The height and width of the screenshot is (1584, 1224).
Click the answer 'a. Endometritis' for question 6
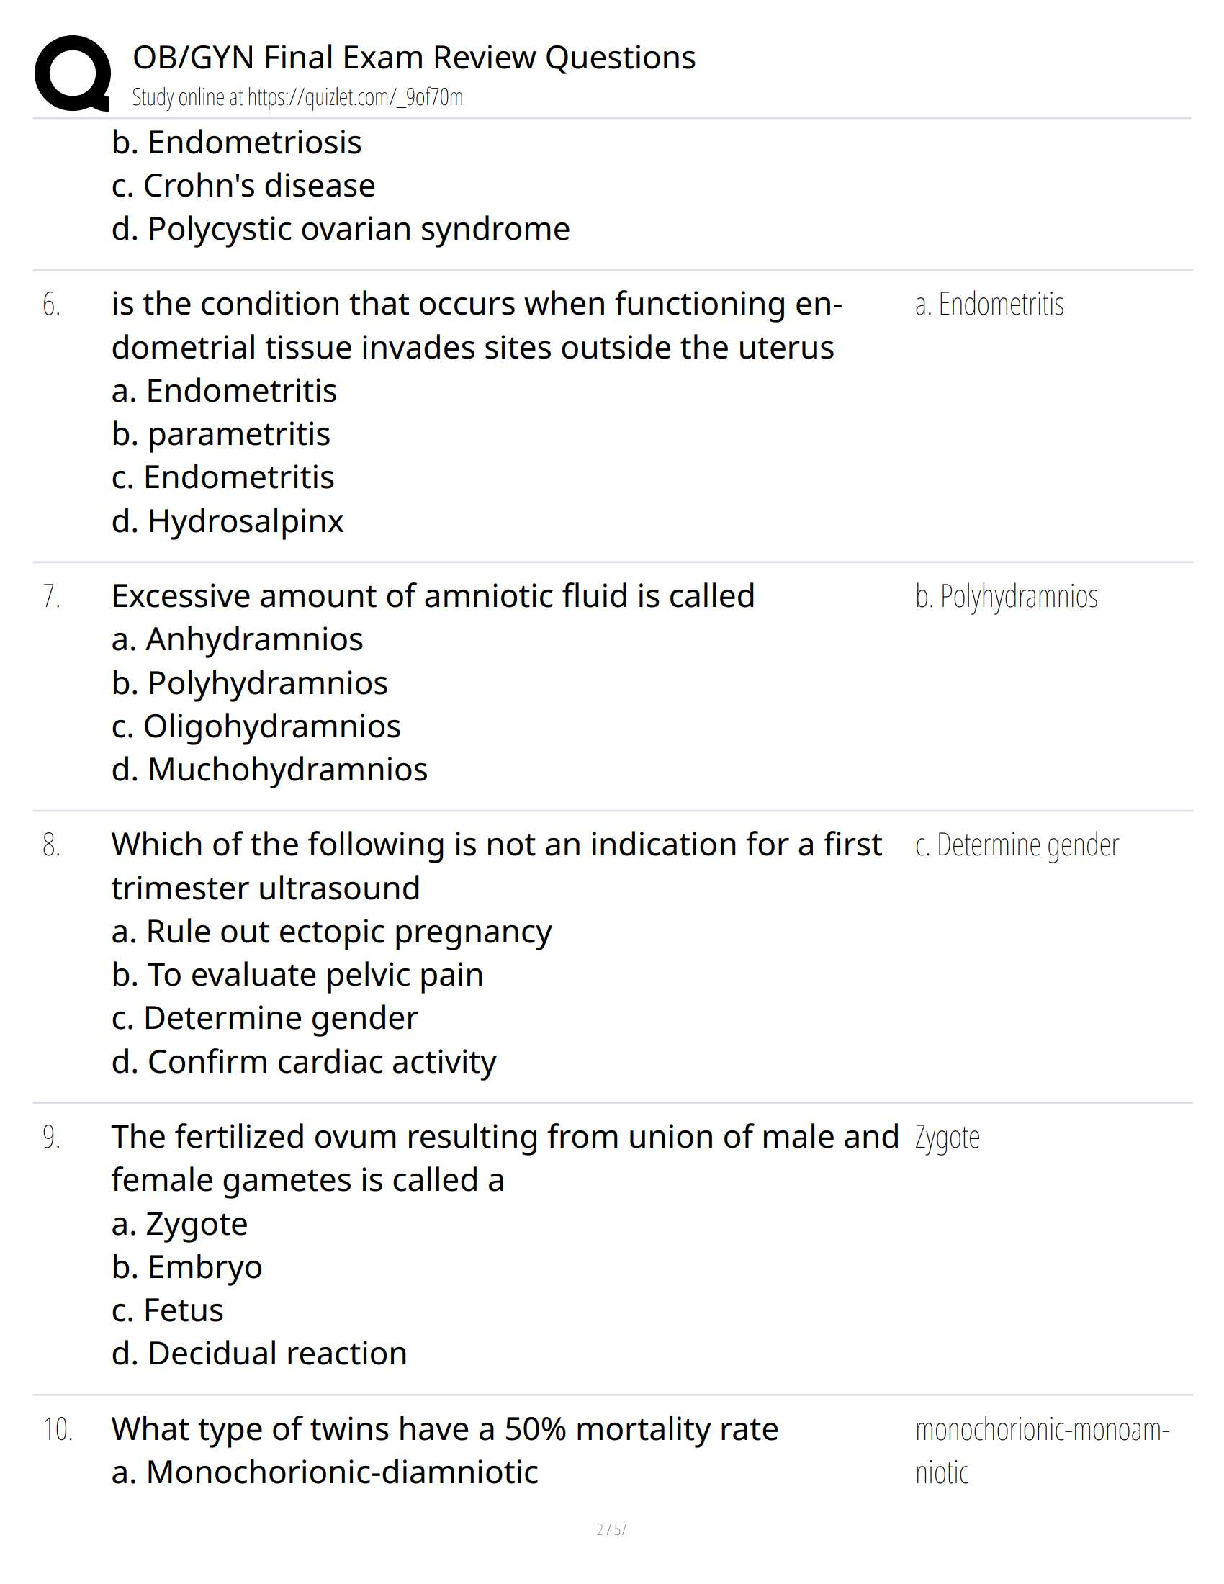tap(989, 304)
